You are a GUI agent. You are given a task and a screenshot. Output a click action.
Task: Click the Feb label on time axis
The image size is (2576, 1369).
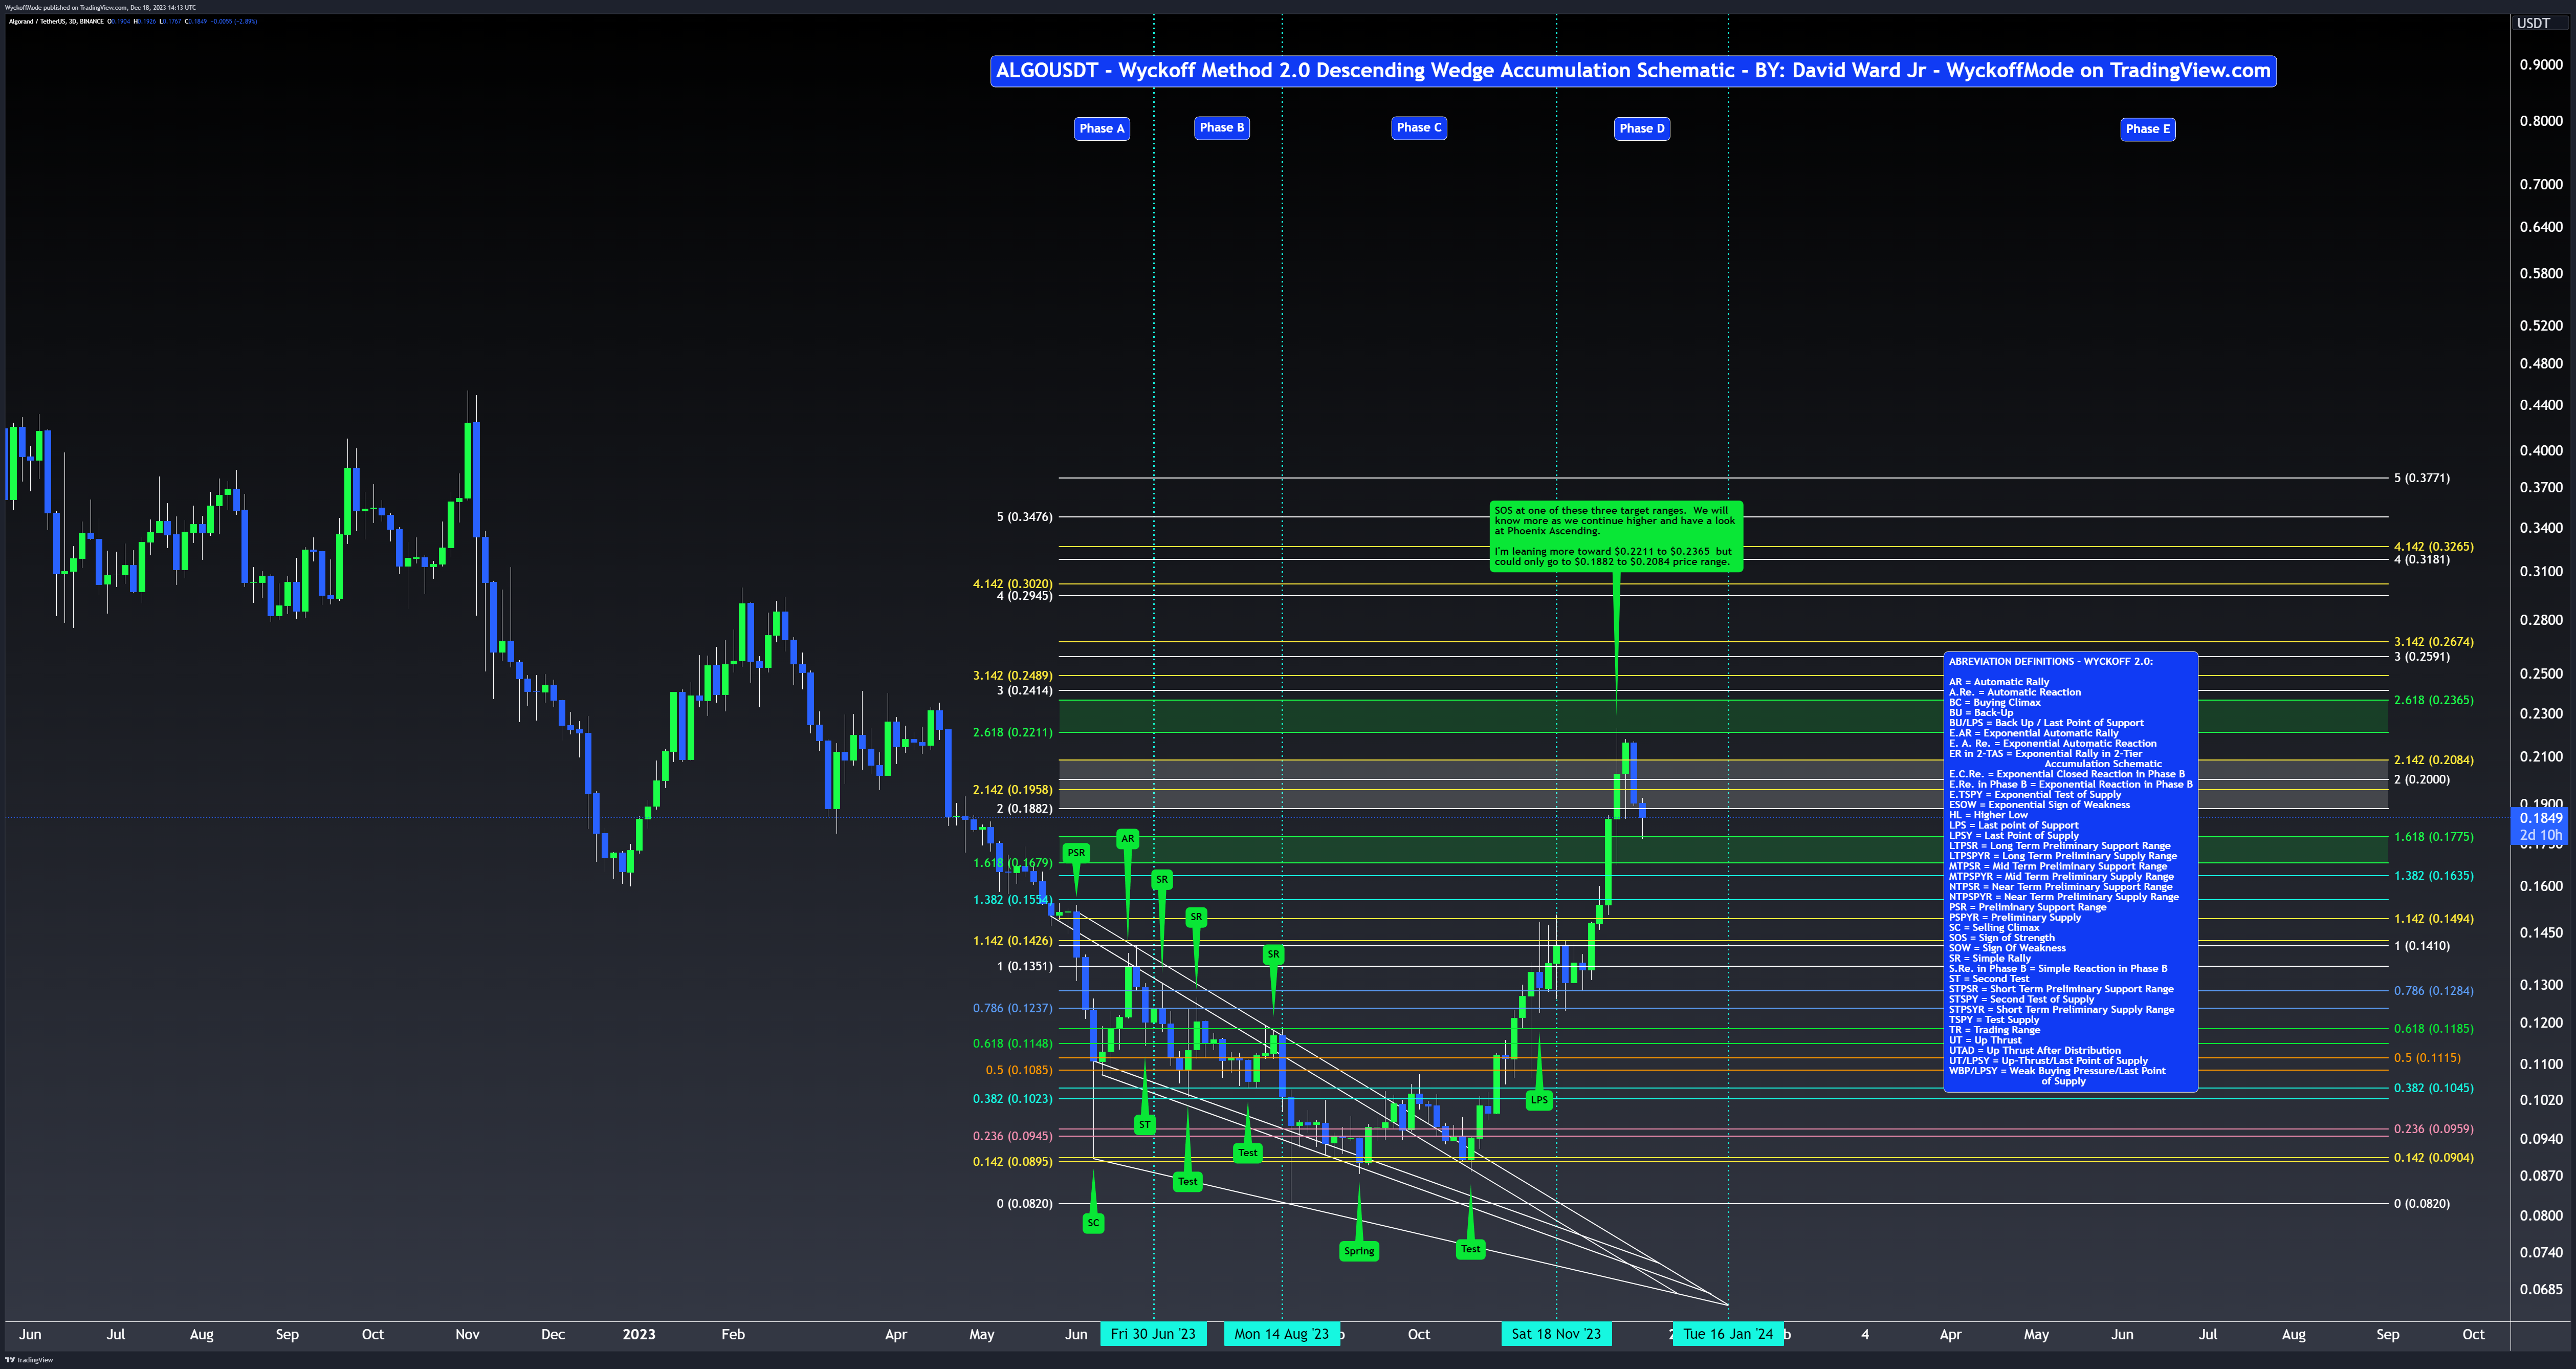733,1334
